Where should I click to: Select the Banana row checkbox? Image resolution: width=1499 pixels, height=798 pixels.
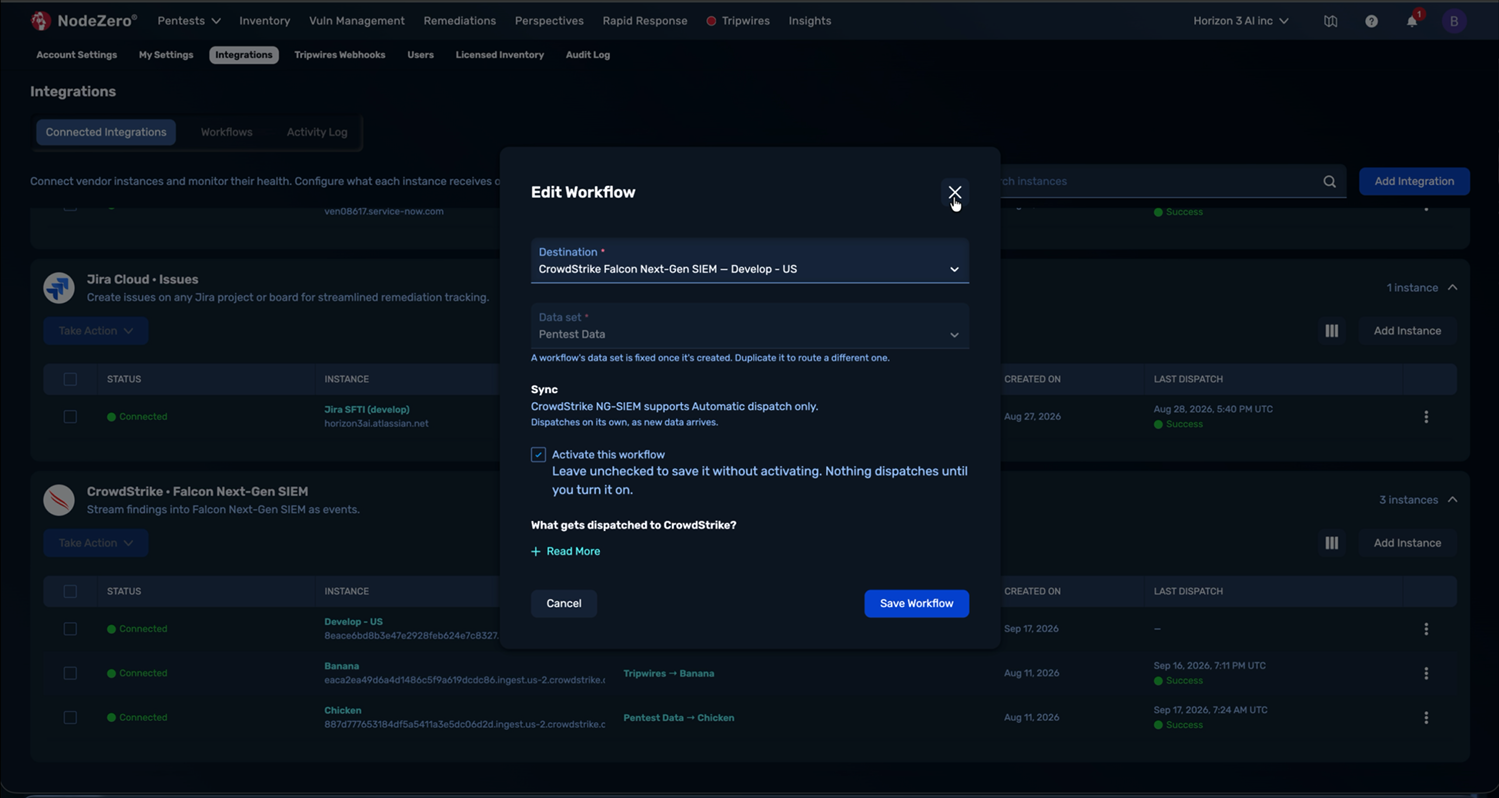(x=70, y=673)
